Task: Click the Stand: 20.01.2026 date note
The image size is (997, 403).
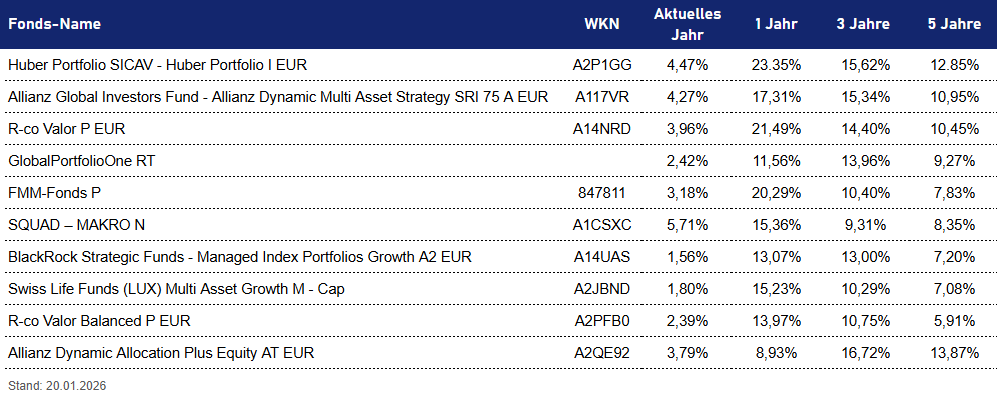Action: [x=56, y=385]
